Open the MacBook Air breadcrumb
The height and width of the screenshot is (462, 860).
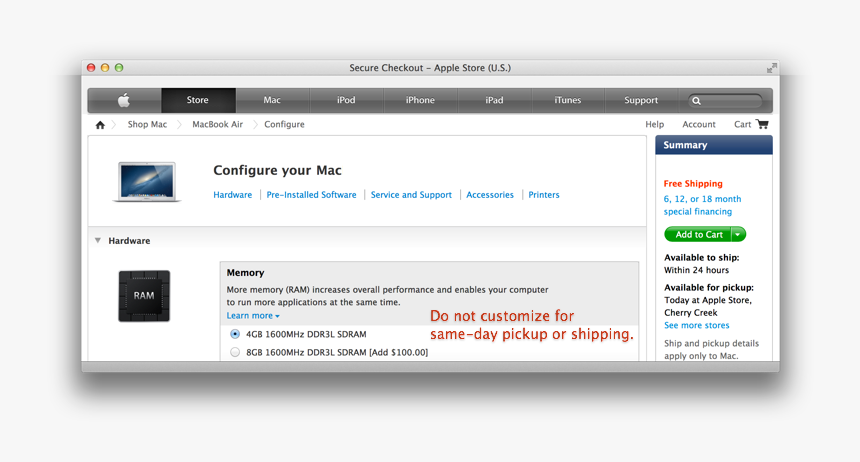tap(217, 124)
